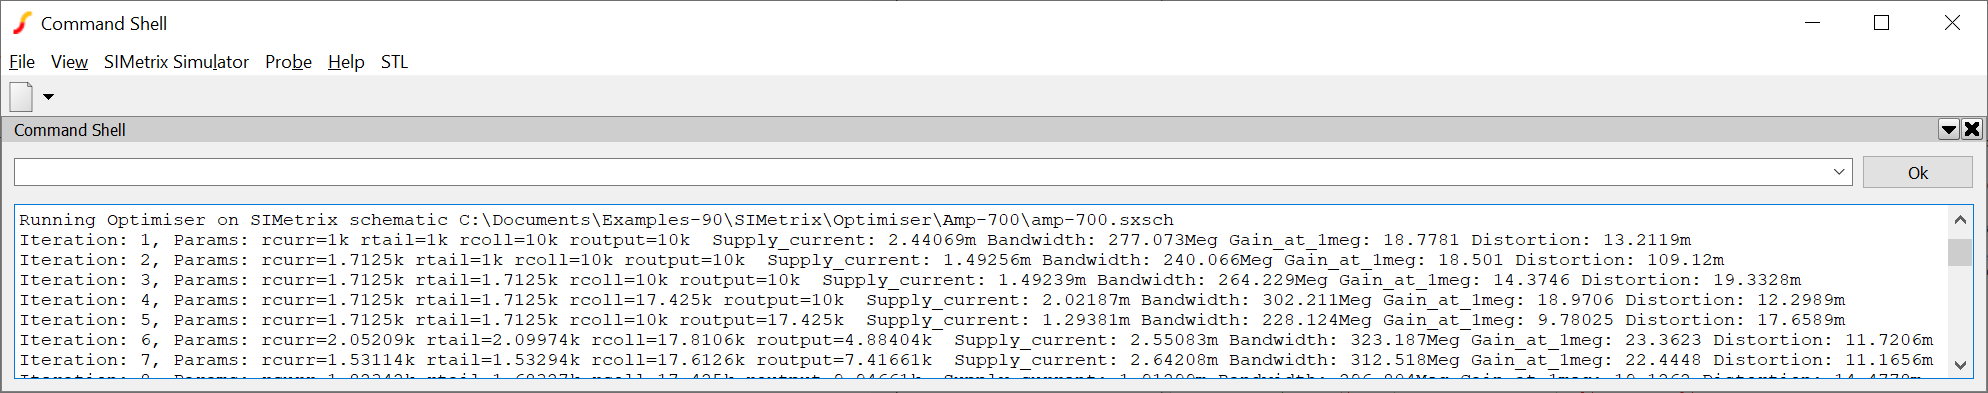Click the new file toolbar icon

(x=21, y=97)
